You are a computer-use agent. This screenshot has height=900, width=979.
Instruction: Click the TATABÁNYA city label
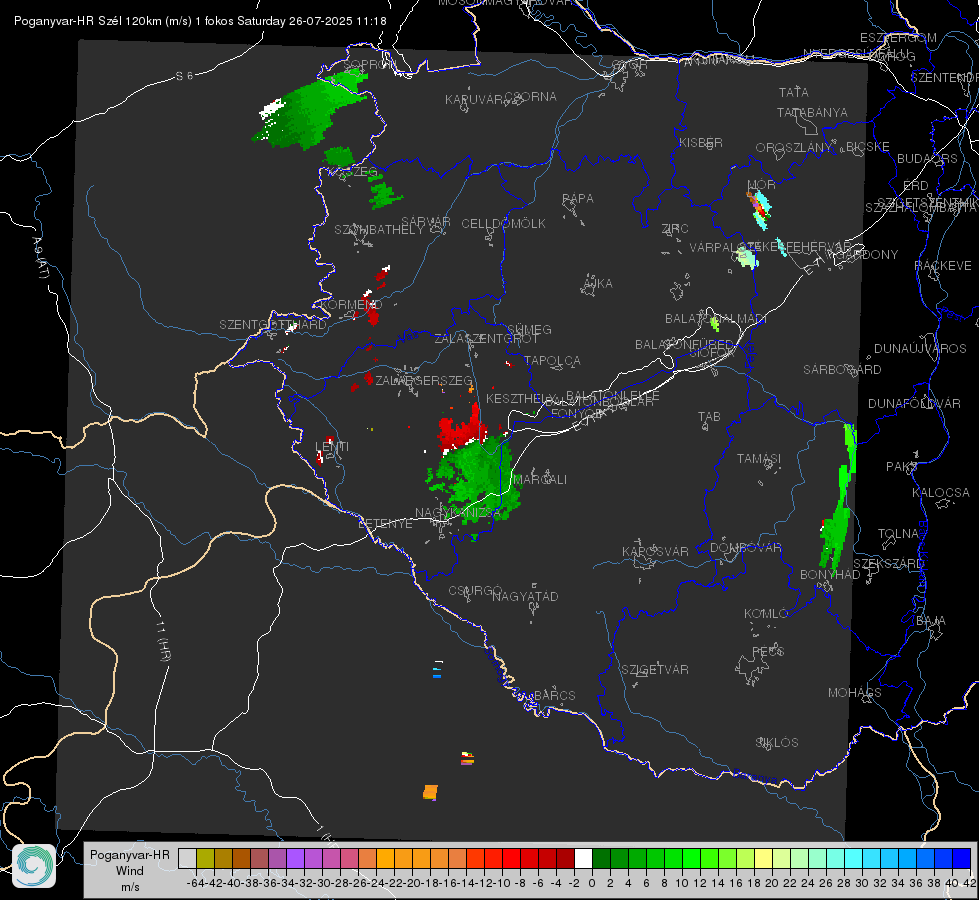(812, 112)
